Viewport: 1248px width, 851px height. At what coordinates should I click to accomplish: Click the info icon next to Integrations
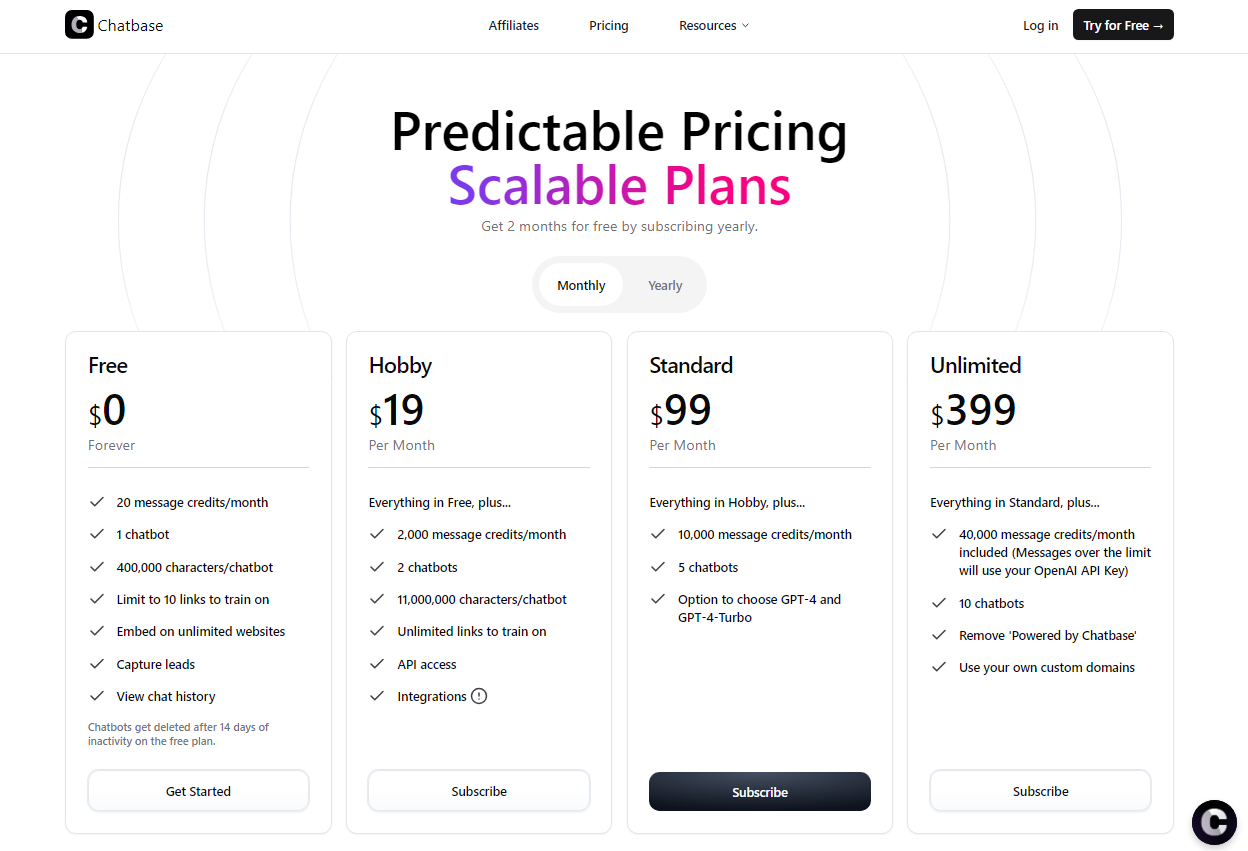479,696
